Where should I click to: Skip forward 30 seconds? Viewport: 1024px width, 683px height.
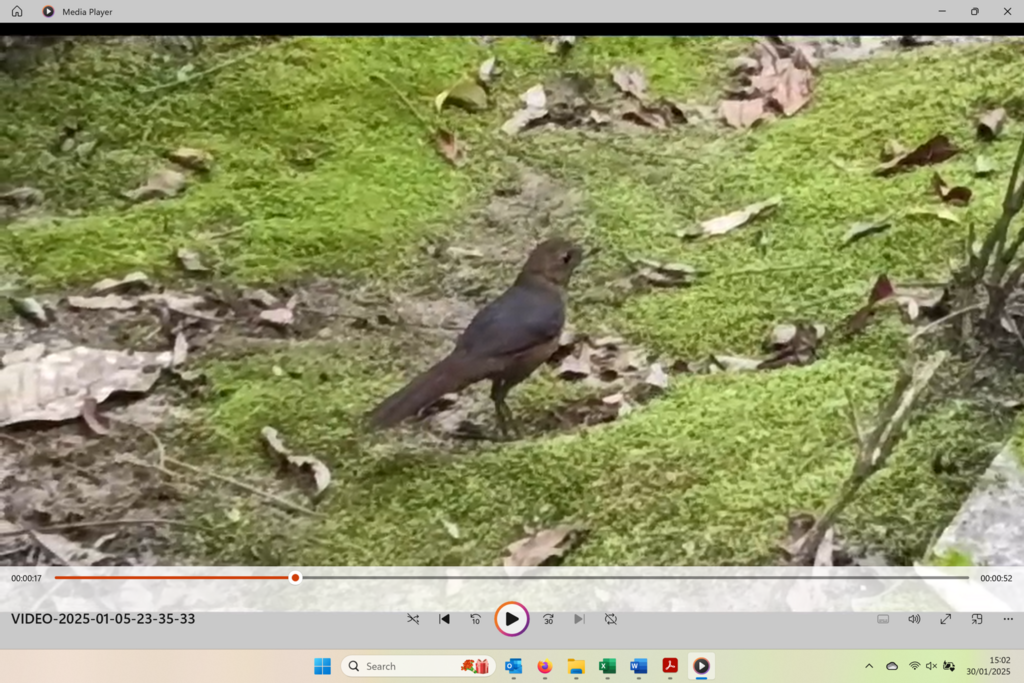(548, 619)
